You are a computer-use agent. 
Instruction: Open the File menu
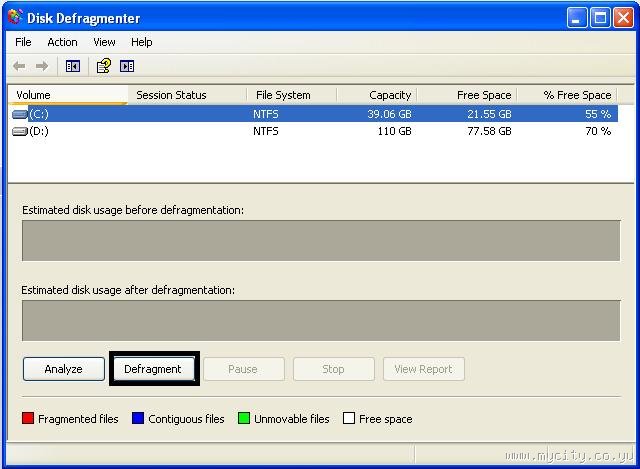pos(23,42)
